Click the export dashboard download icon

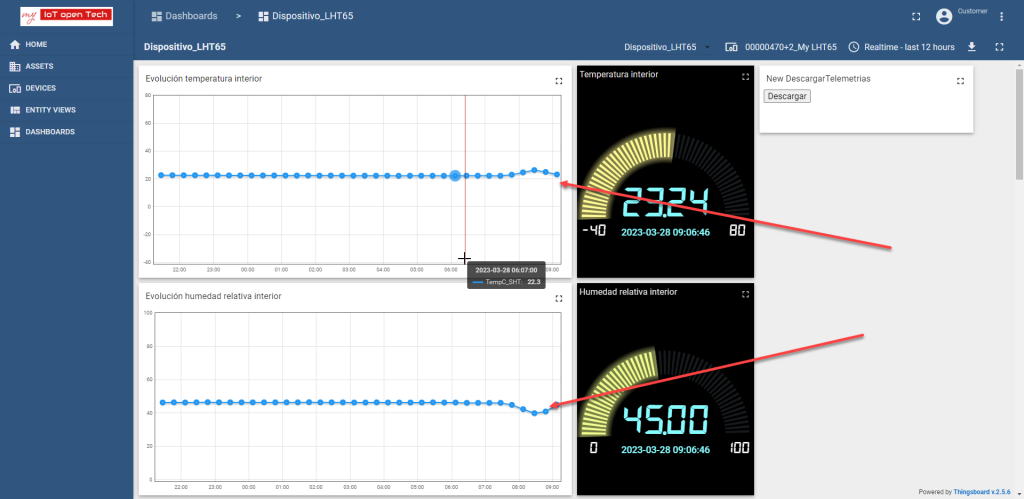tap(971, 47)
